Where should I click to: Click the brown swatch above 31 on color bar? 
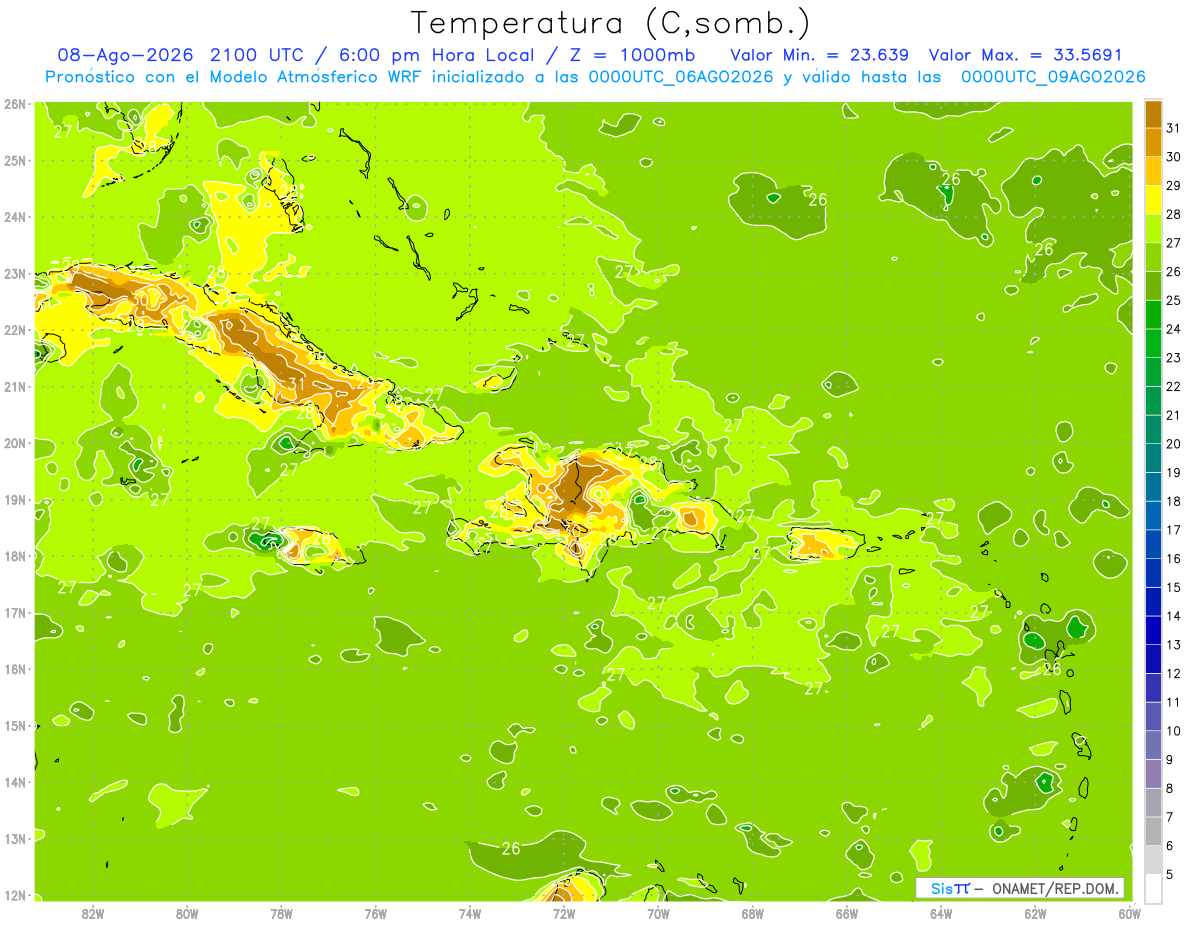(x=1153, y=114)
